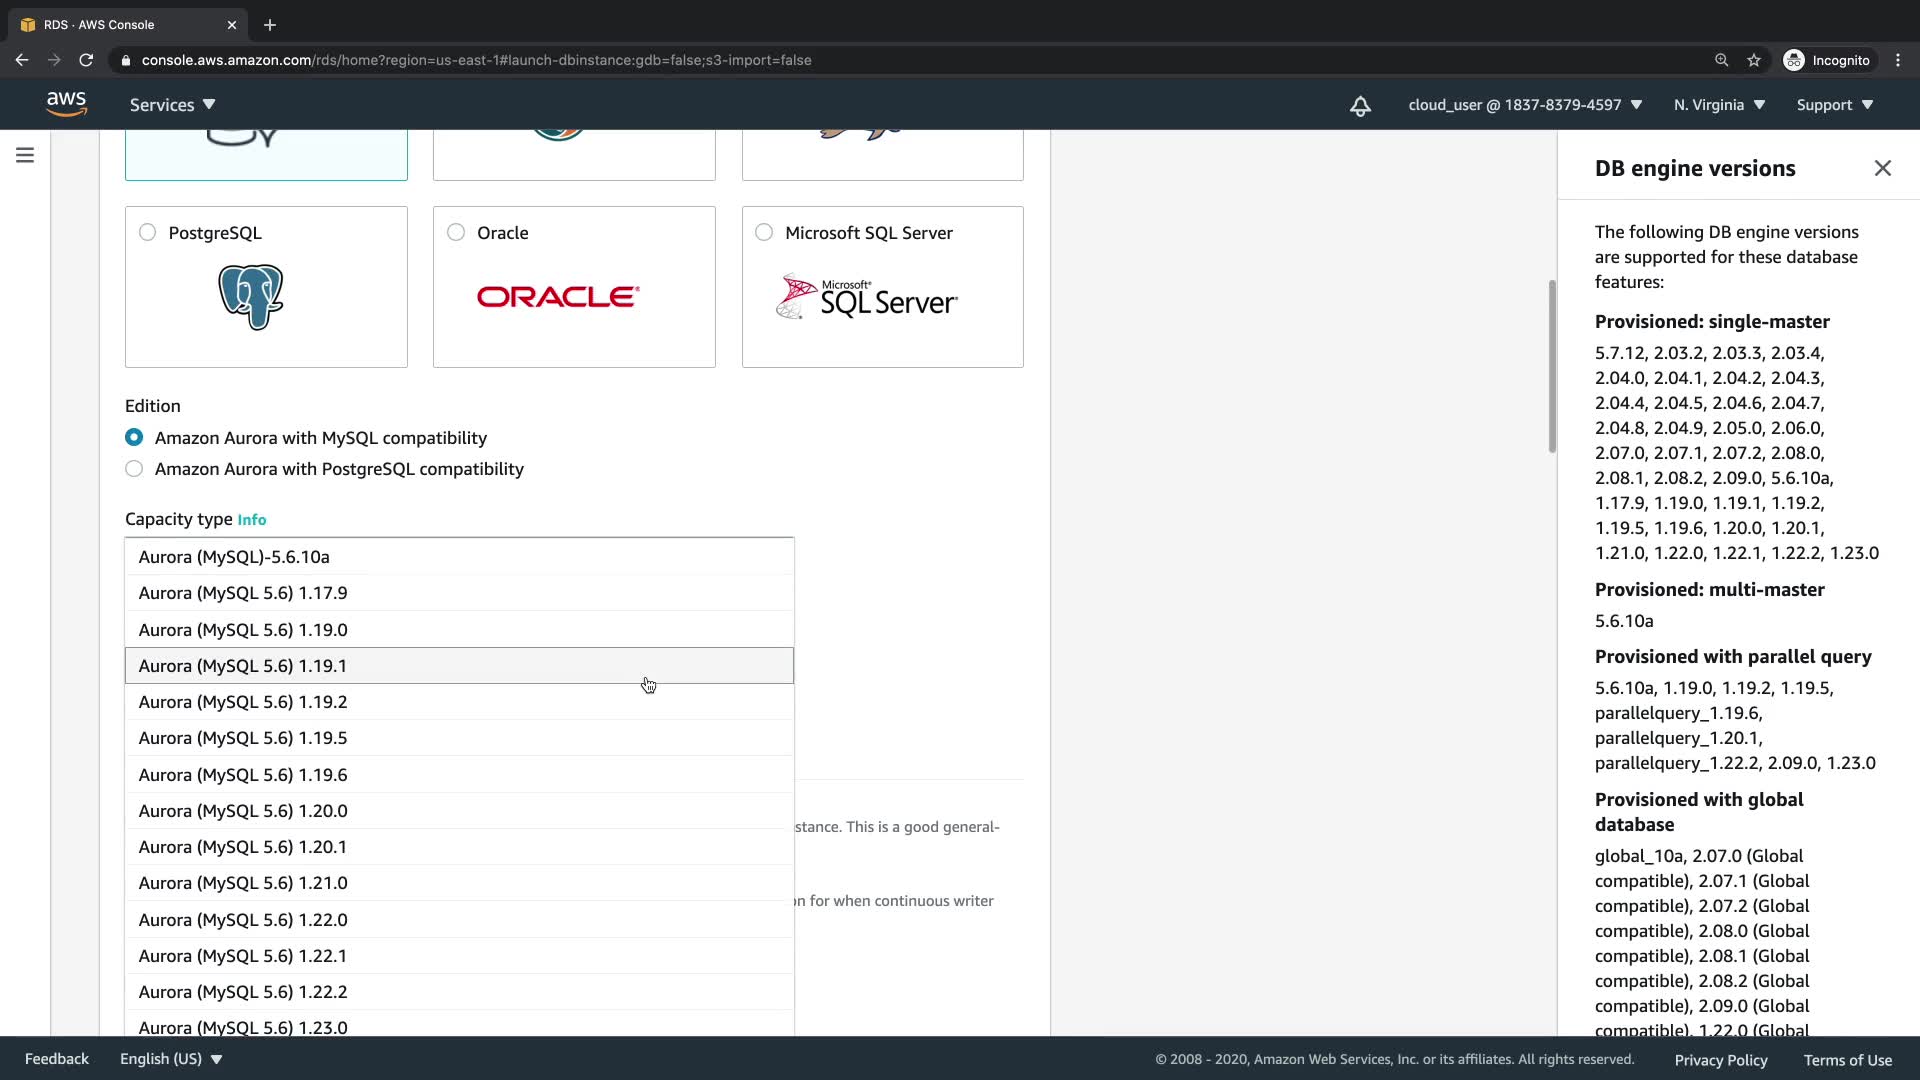Click the Microsoft SQL Server logo

point(867,297)
